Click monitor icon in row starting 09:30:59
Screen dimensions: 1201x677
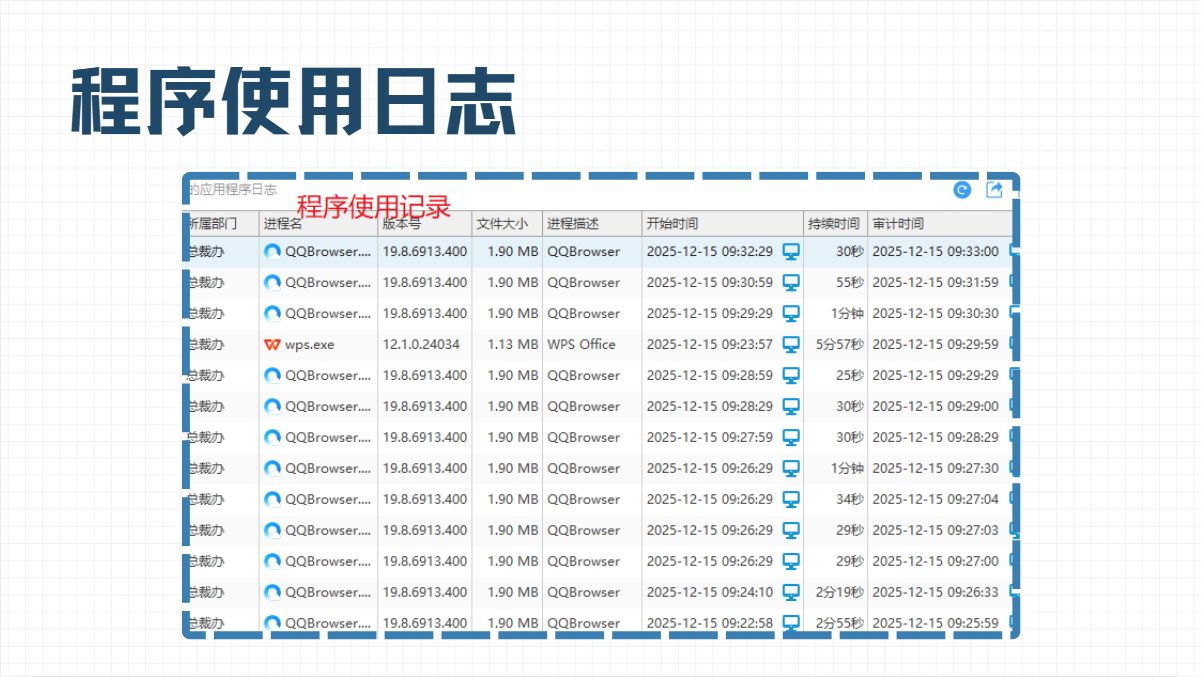[x=791, y=282]
